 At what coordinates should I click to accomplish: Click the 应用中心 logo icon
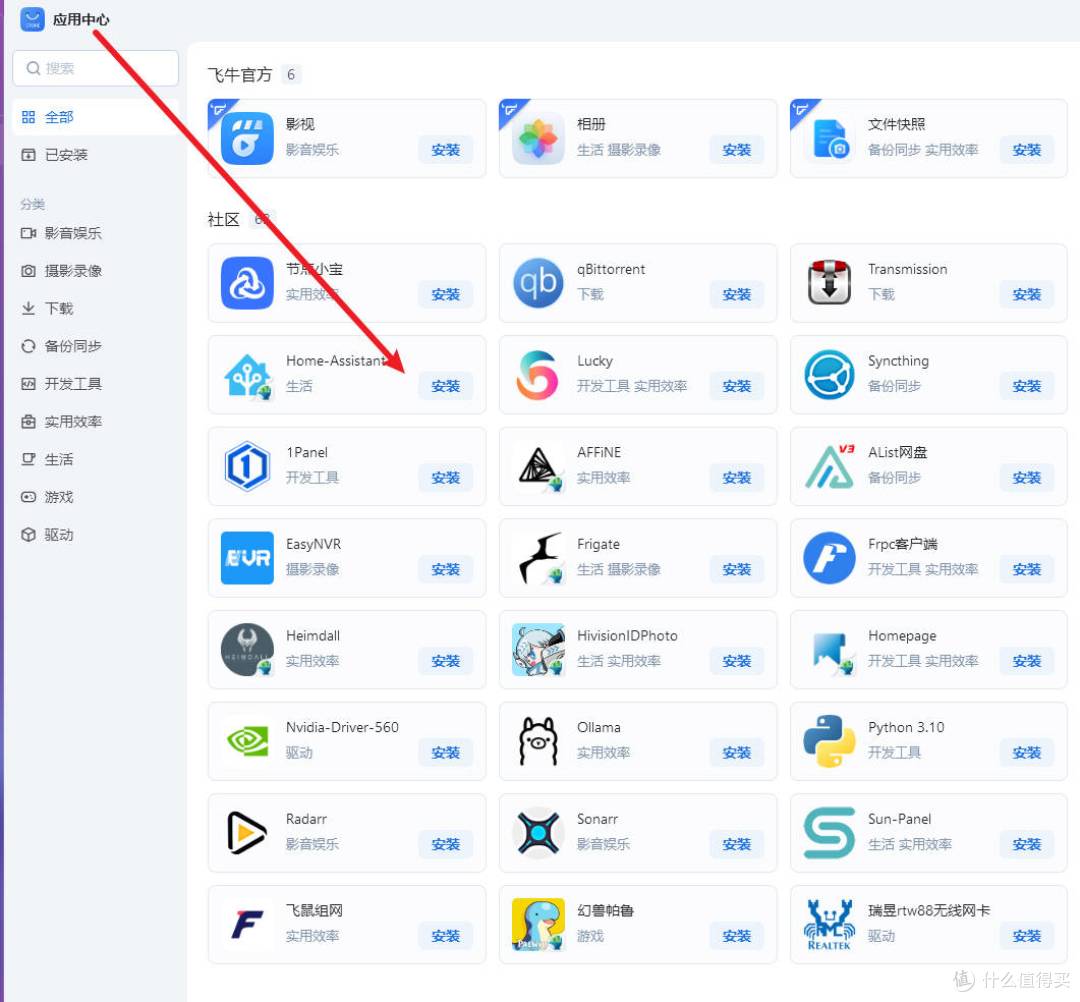32,19
